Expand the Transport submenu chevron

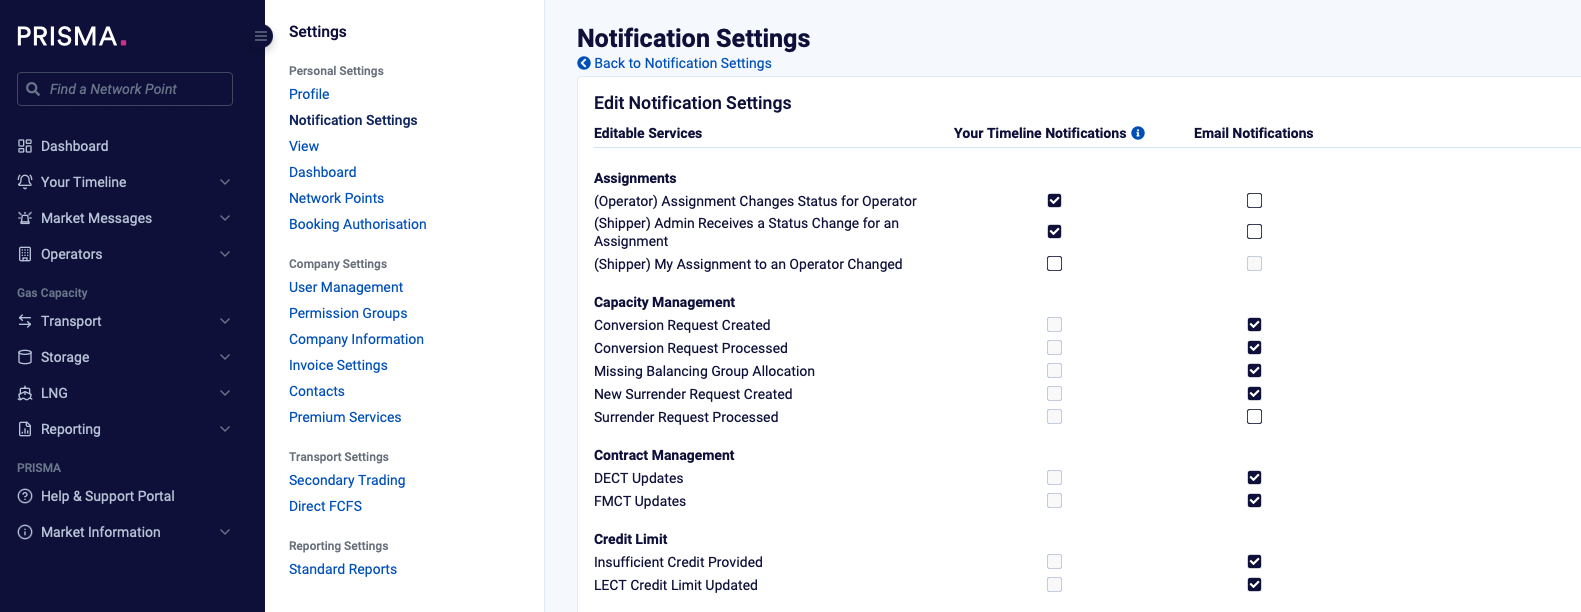point(225,321)
